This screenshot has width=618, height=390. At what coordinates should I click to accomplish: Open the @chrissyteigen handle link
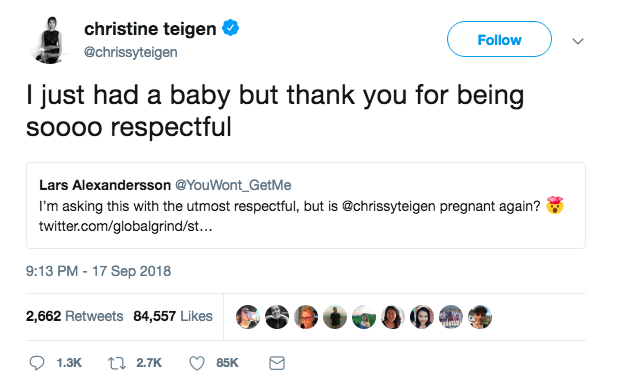pyautogui.click(x=130, y=52)
